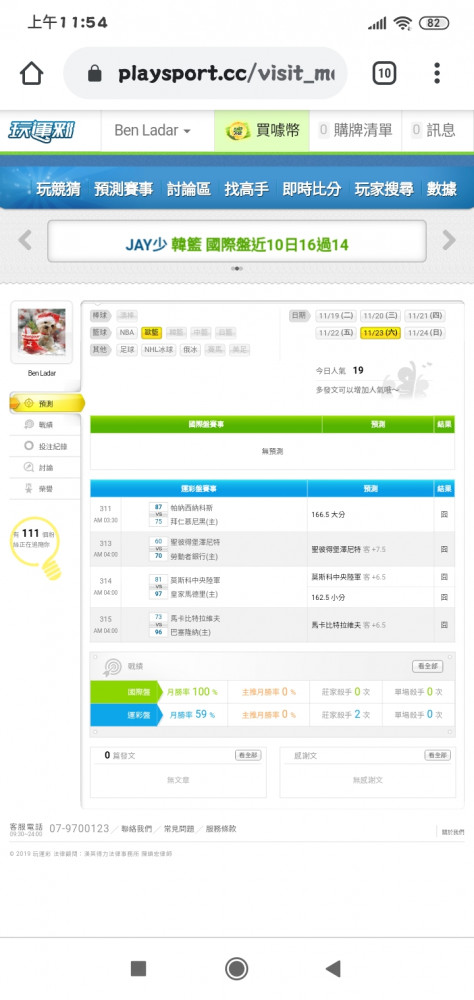474x1000 pixels.
Task: Click the Ben Ladar profile avatar picture
Action: pos(41,332)
